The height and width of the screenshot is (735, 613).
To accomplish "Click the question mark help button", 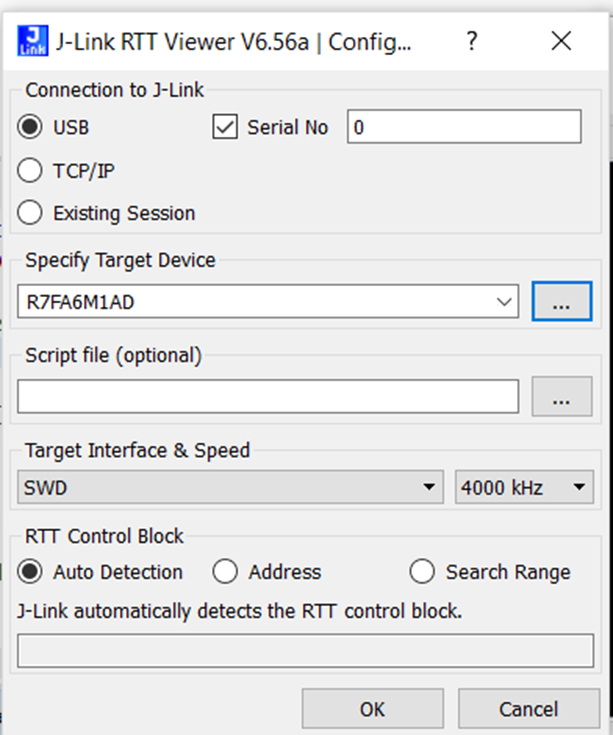I will 471,42.
